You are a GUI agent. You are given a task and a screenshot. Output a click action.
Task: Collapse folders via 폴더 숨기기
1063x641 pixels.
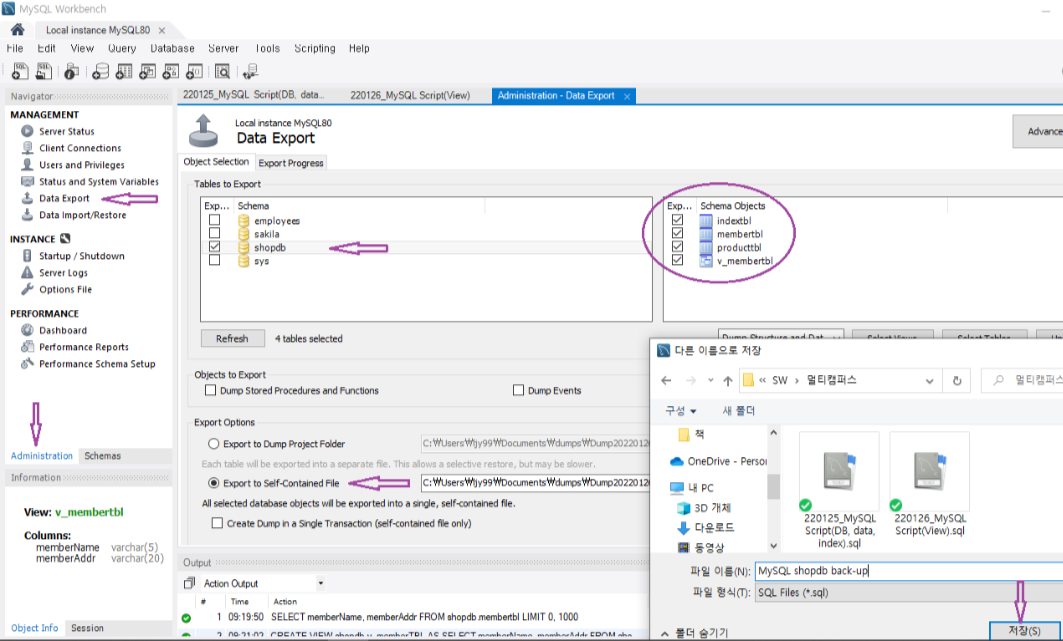[694, 633]
